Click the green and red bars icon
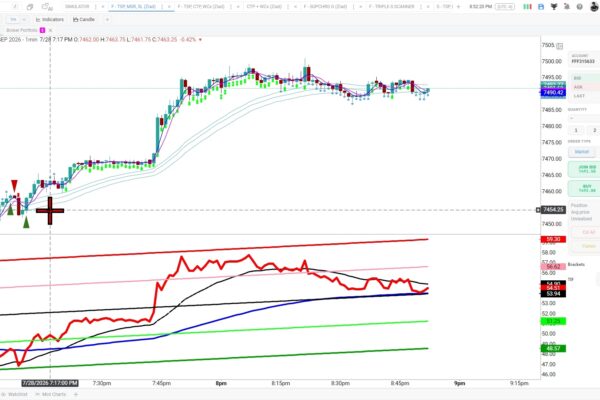The height and width of the screenshot is (400, 600). click(528, 7)
